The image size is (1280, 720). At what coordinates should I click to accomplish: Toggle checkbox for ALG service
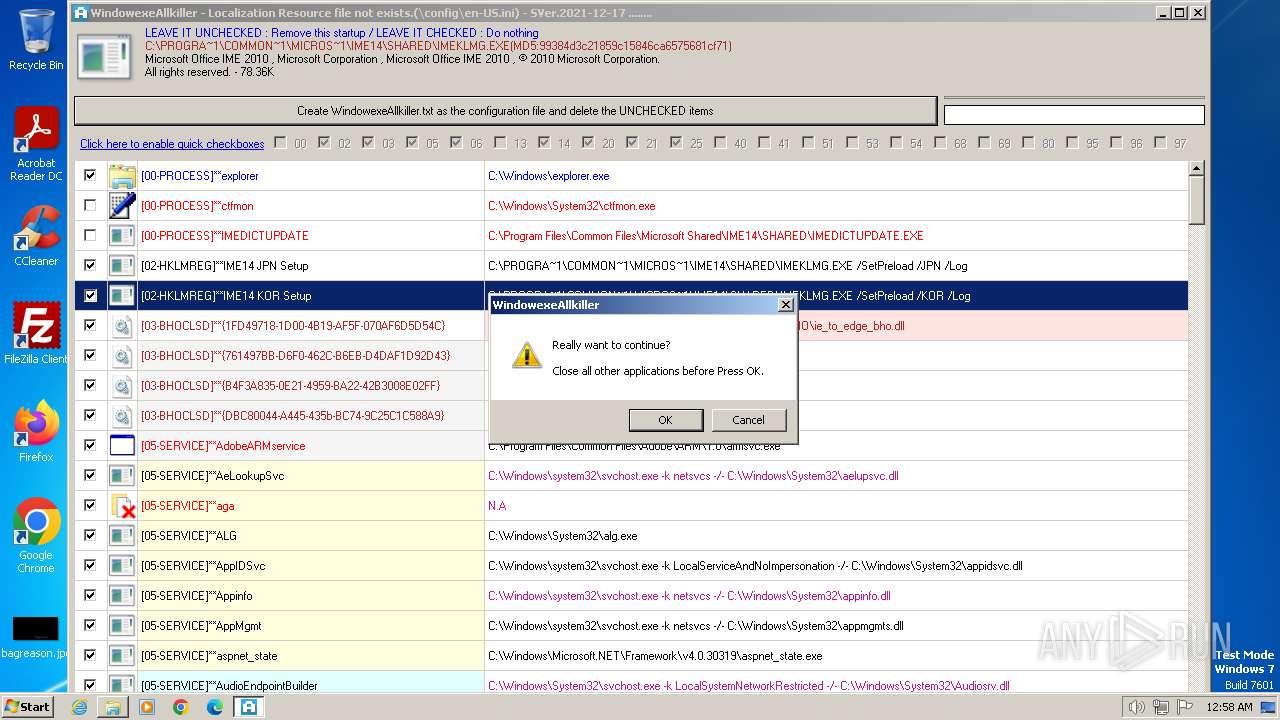90,535
